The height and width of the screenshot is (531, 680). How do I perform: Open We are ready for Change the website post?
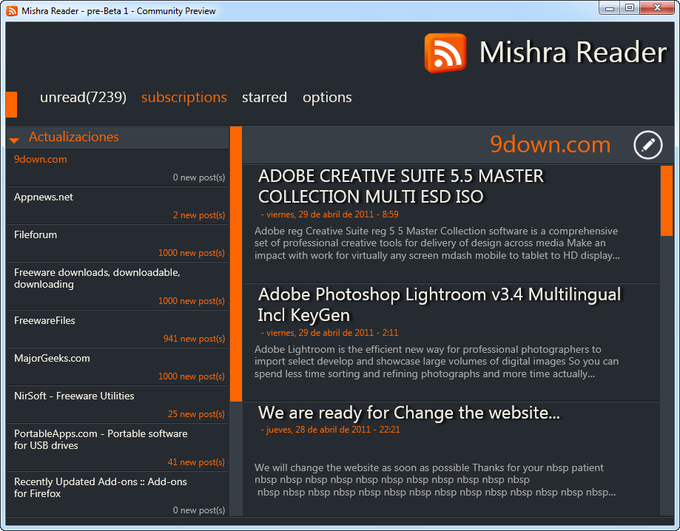409,413
